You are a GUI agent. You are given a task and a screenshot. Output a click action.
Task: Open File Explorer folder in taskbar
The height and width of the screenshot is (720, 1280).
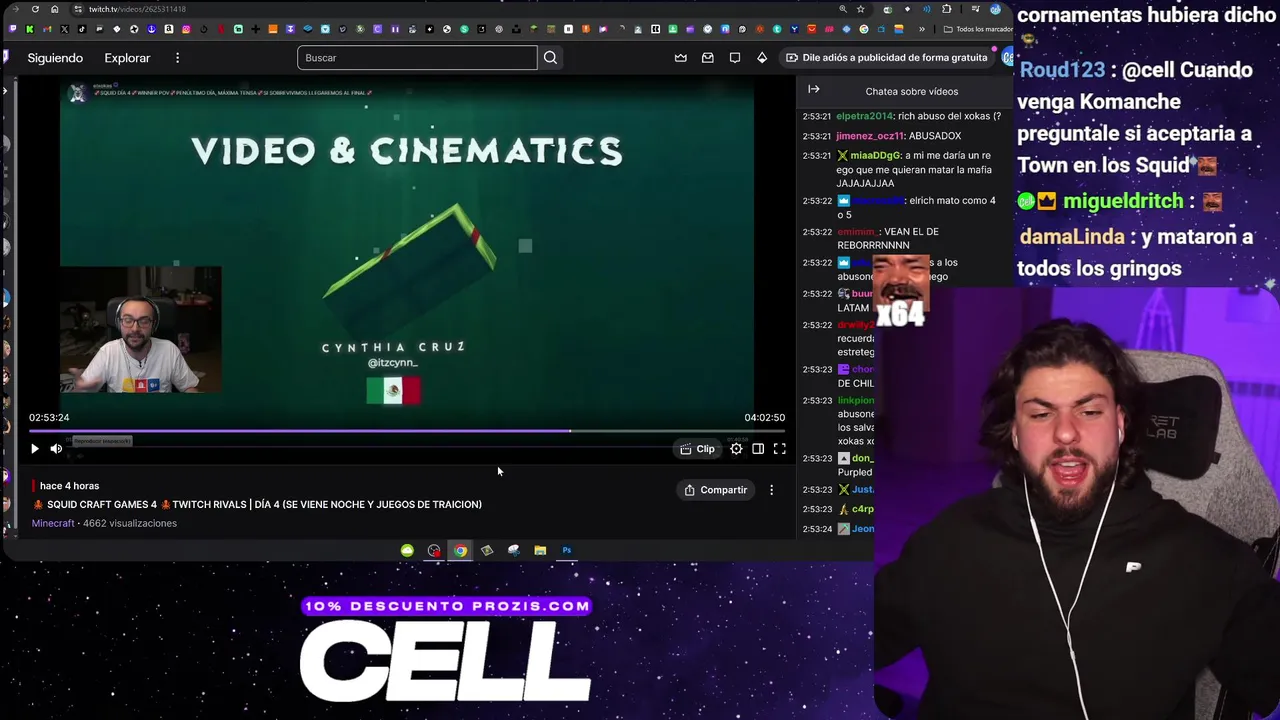pyautogui.click(x=540, y=550)
